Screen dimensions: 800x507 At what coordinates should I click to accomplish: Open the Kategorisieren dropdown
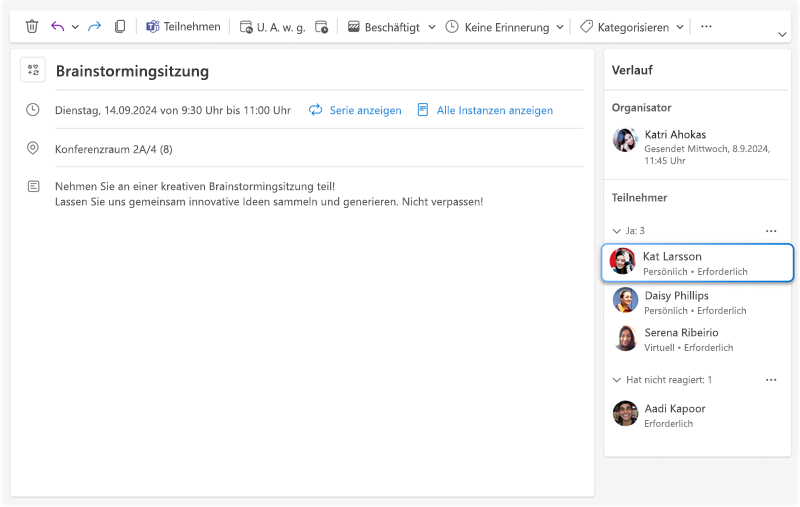point(680,27)
